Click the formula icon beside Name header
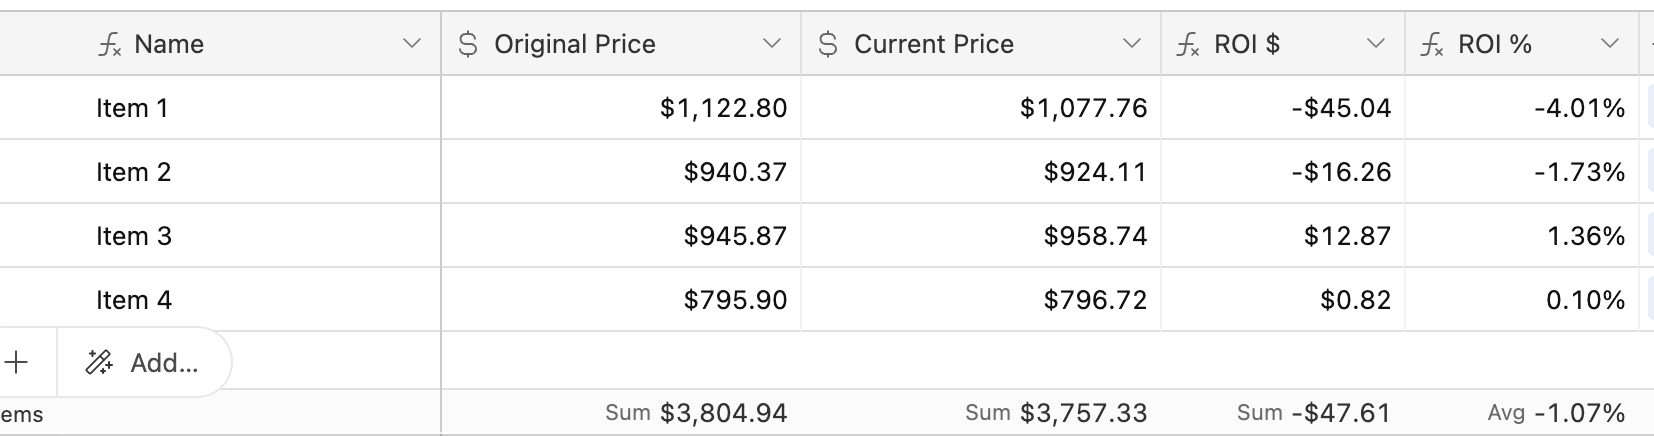This screenshot has height=436, width=1654. tap(109, 45)
